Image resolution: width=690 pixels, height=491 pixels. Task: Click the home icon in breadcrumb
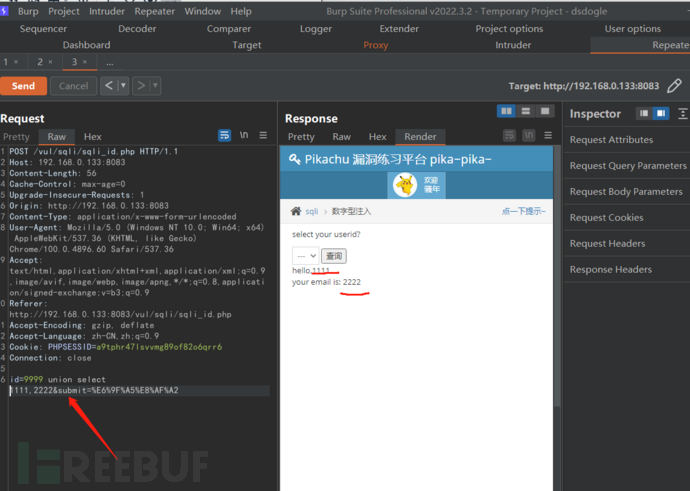coord(296,211)
